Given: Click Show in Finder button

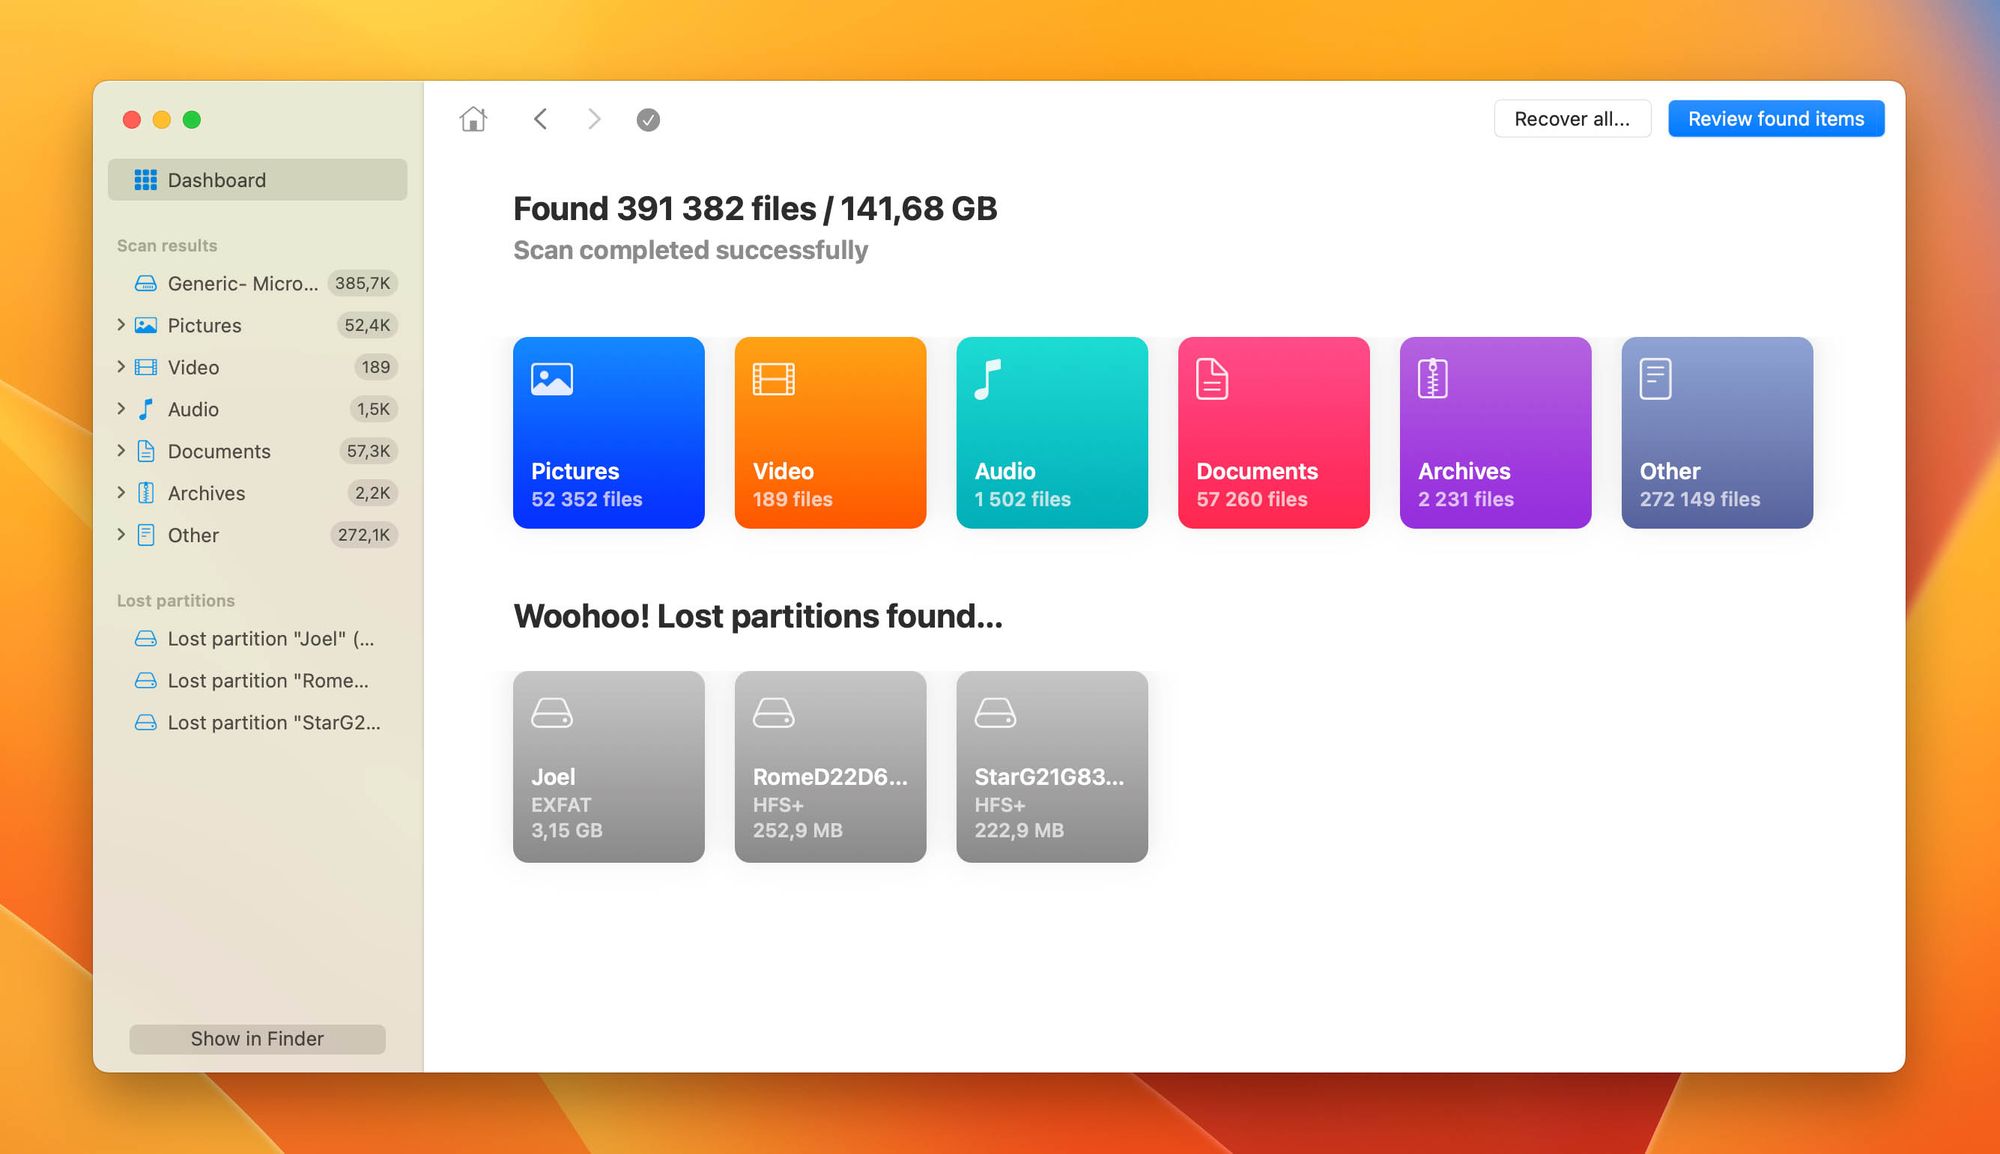Looking at the screenshot, I should pyautogui.click(x=257, y=1037).
